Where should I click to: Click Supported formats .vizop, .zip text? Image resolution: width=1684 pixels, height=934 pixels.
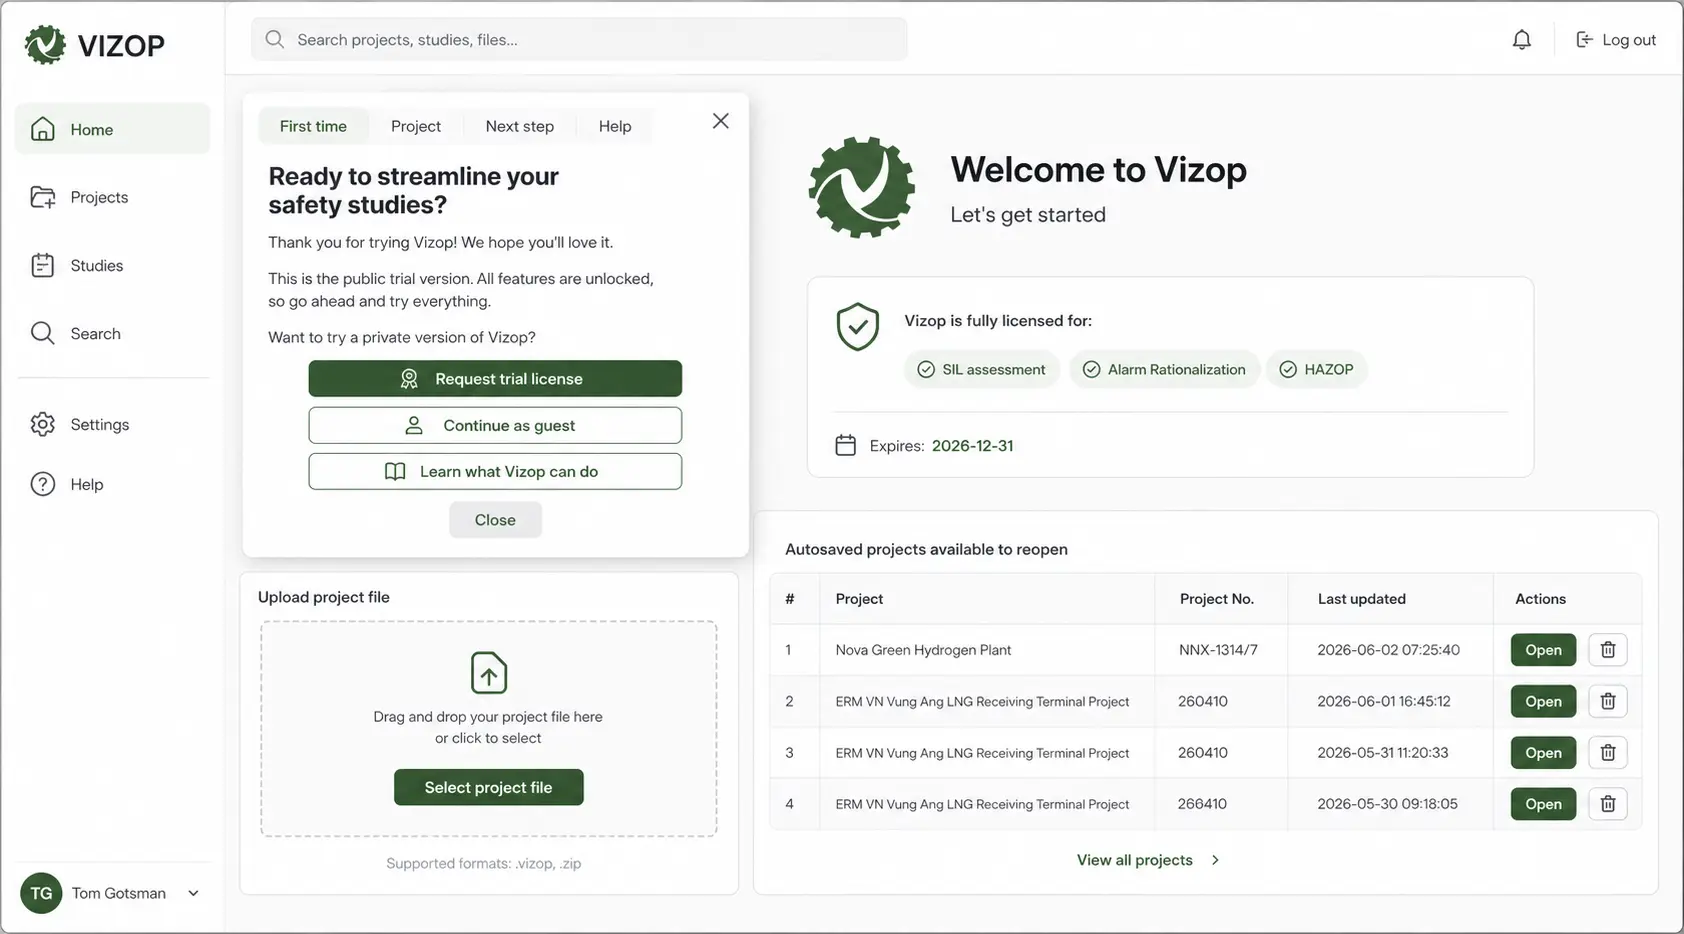pos(484,864)
